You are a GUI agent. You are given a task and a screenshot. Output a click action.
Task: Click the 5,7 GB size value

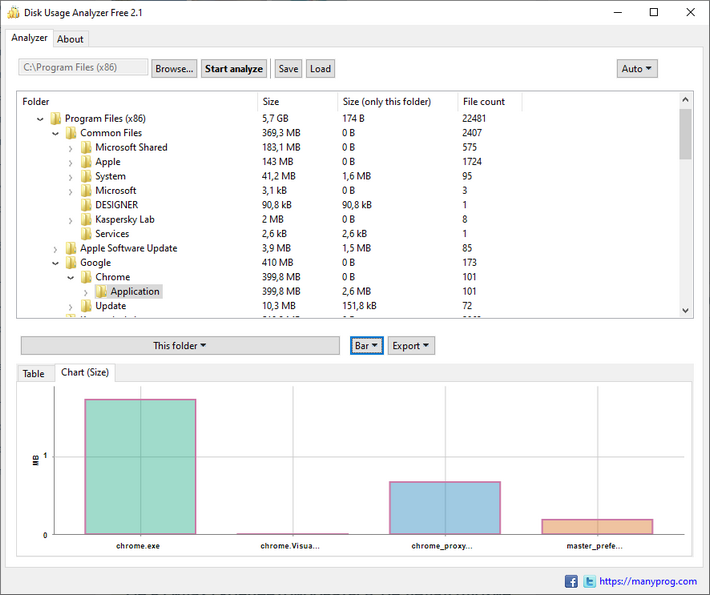pyautogui.click(x=275, y=119)
